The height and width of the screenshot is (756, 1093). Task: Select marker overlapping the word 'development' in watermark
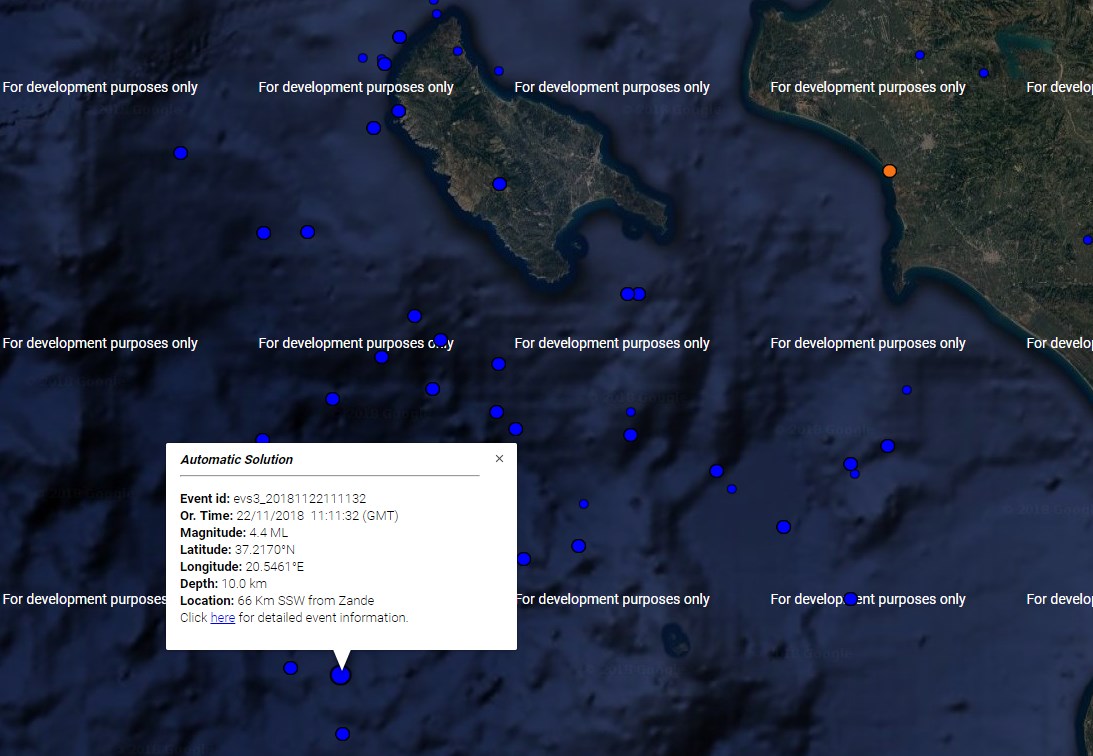(850, 599)
